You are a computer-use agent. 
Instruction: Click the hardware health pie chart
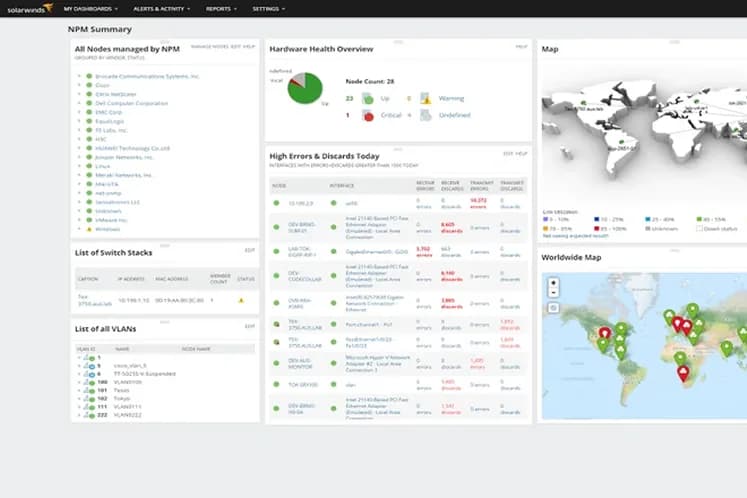305,88
